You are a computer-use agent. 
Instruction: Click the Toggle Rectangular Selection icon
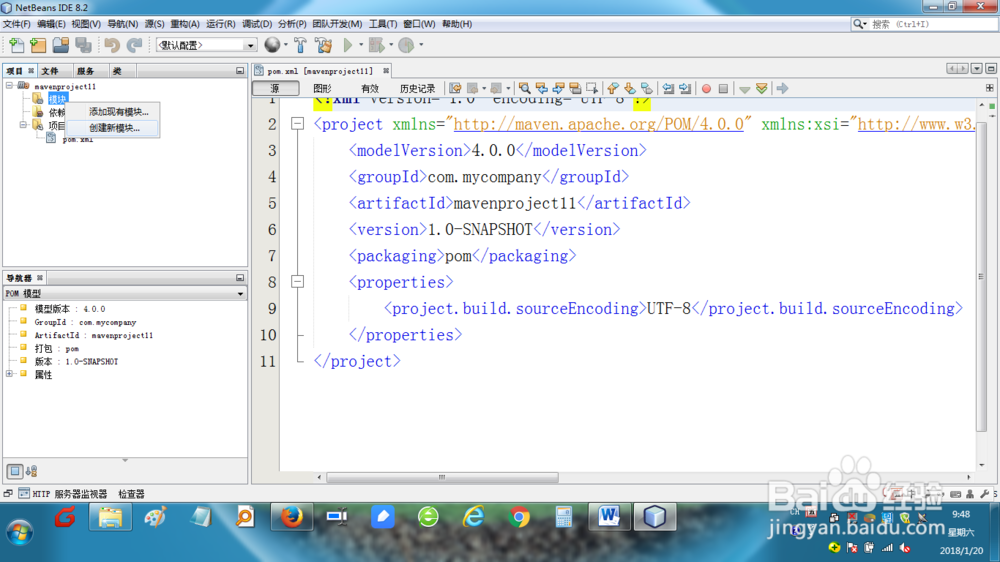tap(592, 88)
